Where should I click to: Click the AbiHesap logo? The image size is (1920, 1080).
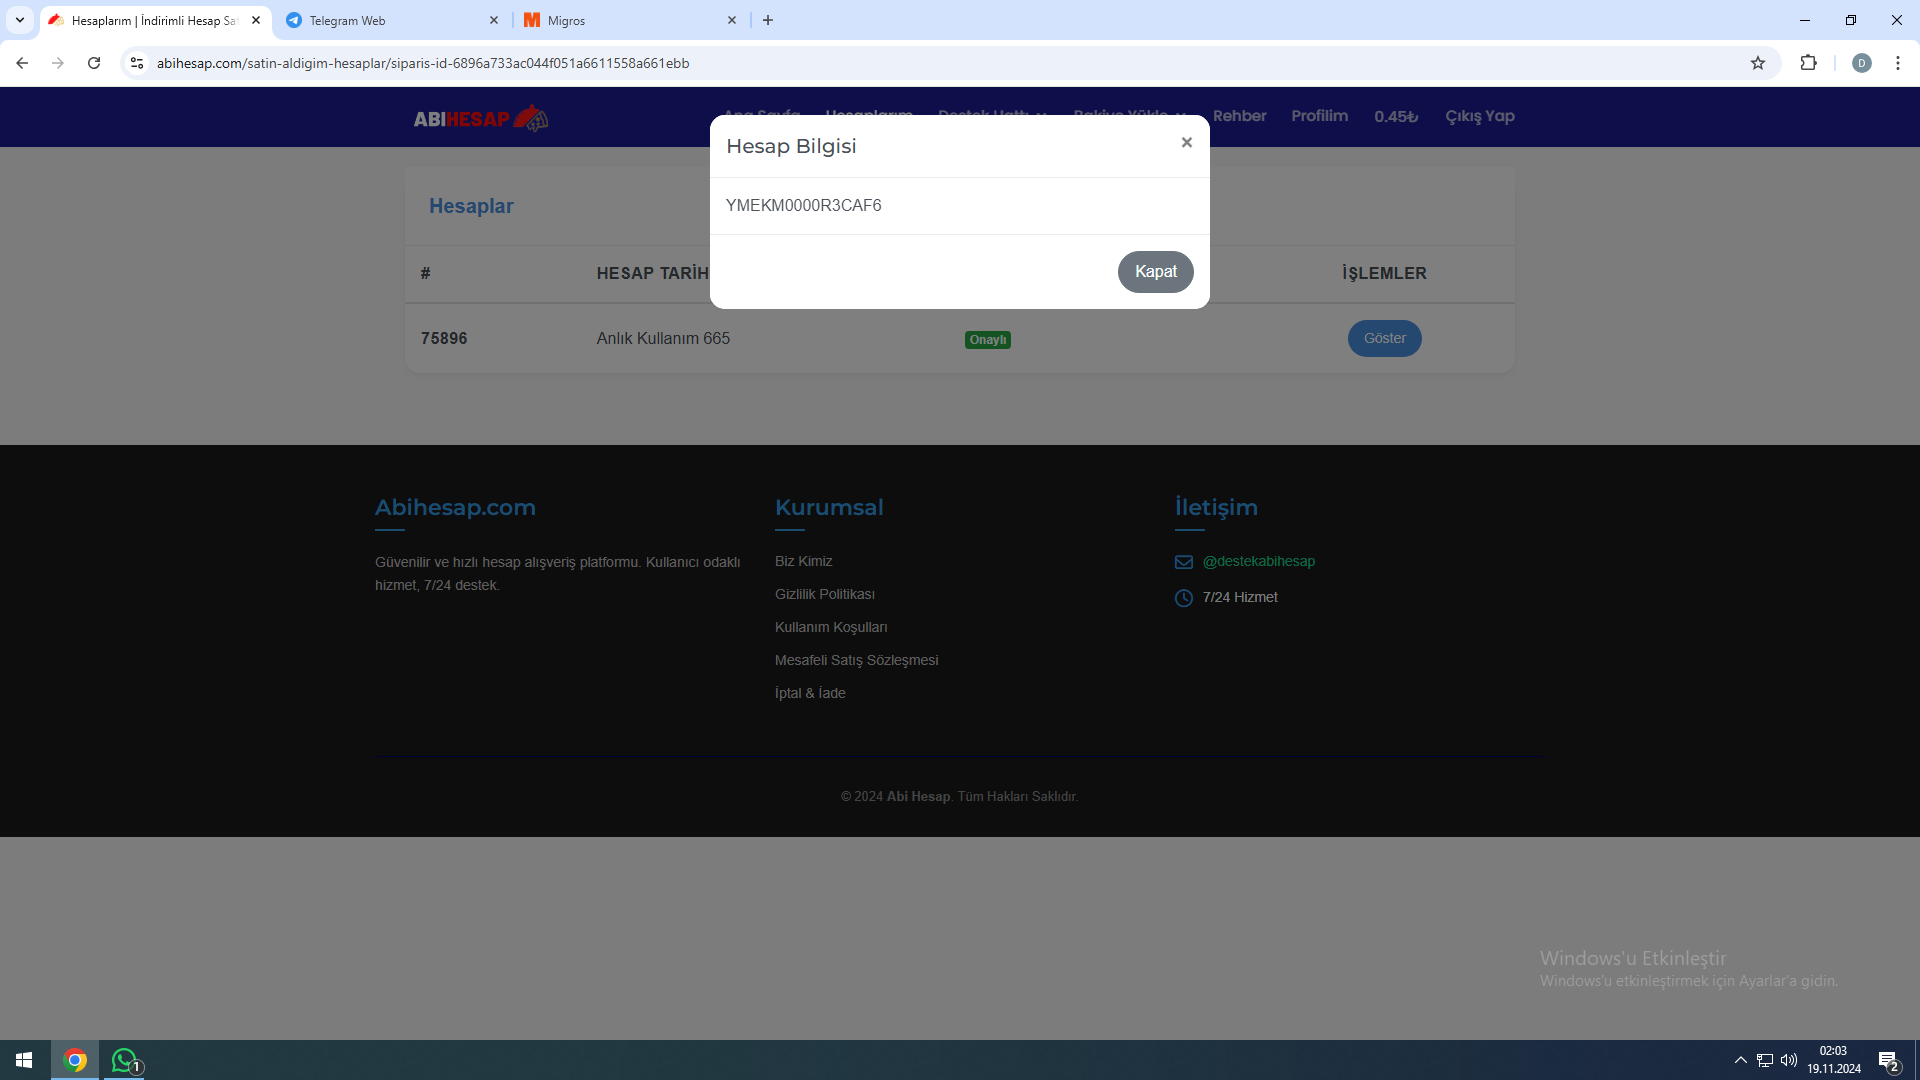tap(480, 118)
